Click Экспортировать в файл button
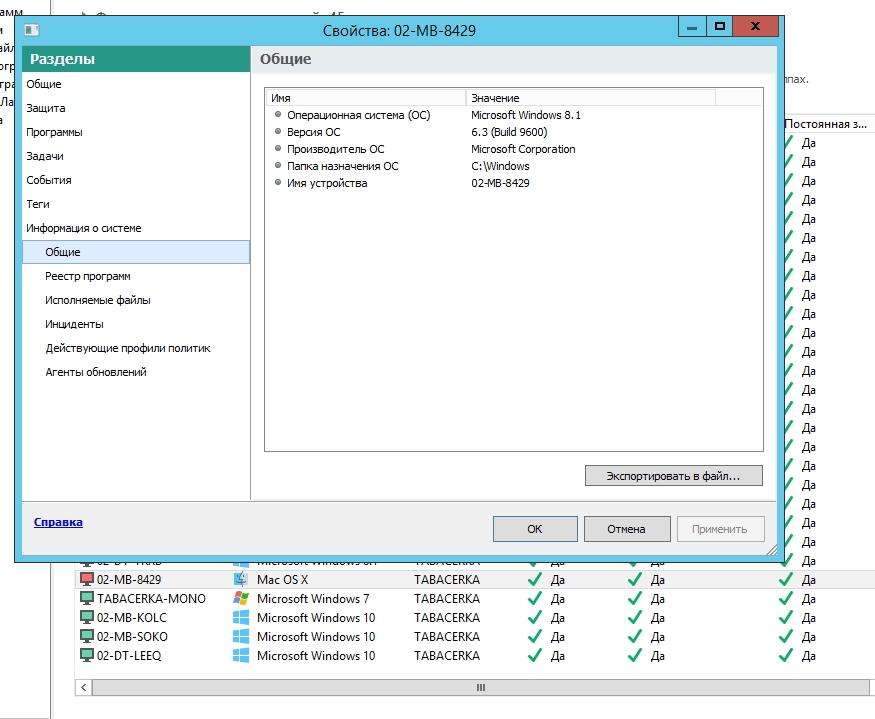The height and width of the screenshot is (719, 875). point(674,476)
